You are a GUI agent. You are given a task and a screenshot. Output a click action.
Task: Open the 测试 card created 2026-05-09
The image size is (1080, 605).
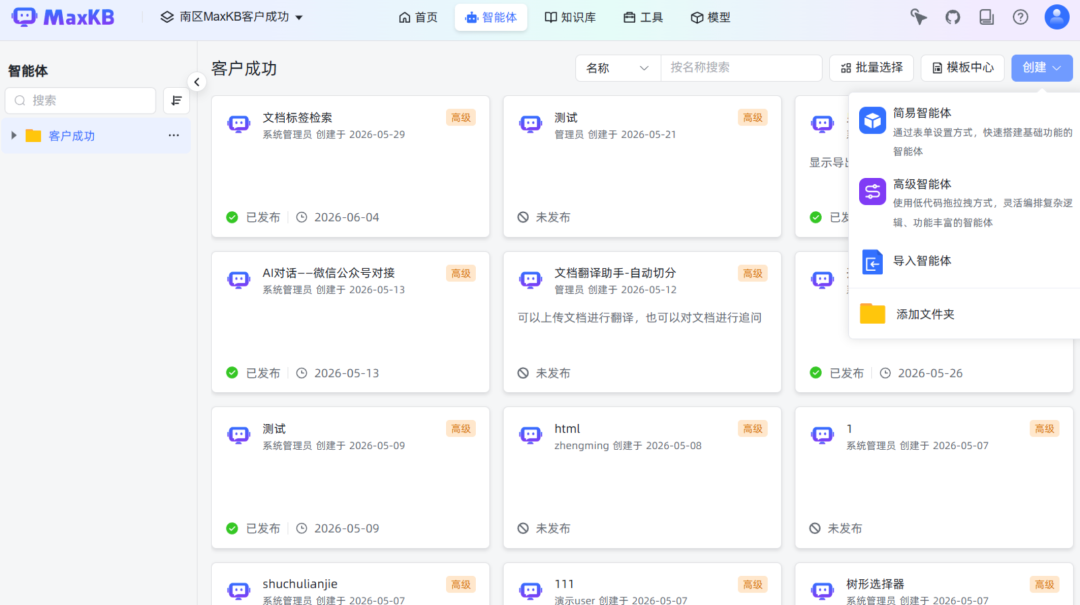351,478
